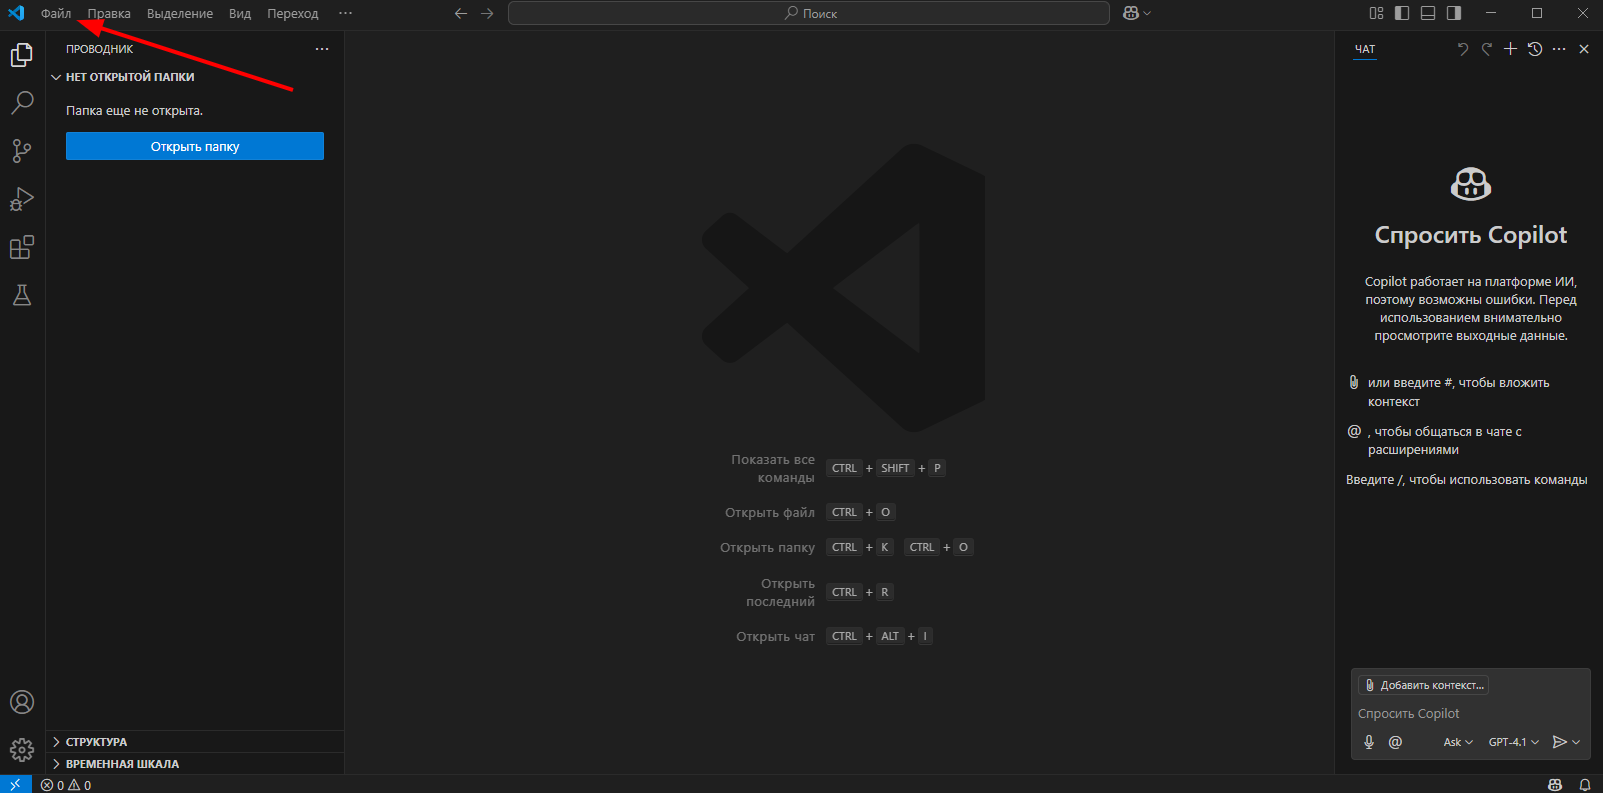Screen dimensions: 1603x793
Task: Expand the СТРУКТУРА section
Action: 96,742
